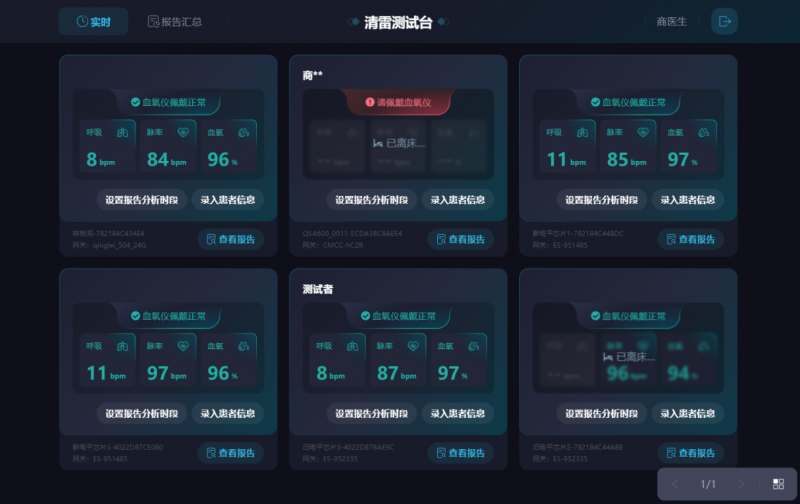Click 血氧仪佩戴正常 badge on the 测试者 card
This screenshot has height=504, width=800.
click(398, 316)
